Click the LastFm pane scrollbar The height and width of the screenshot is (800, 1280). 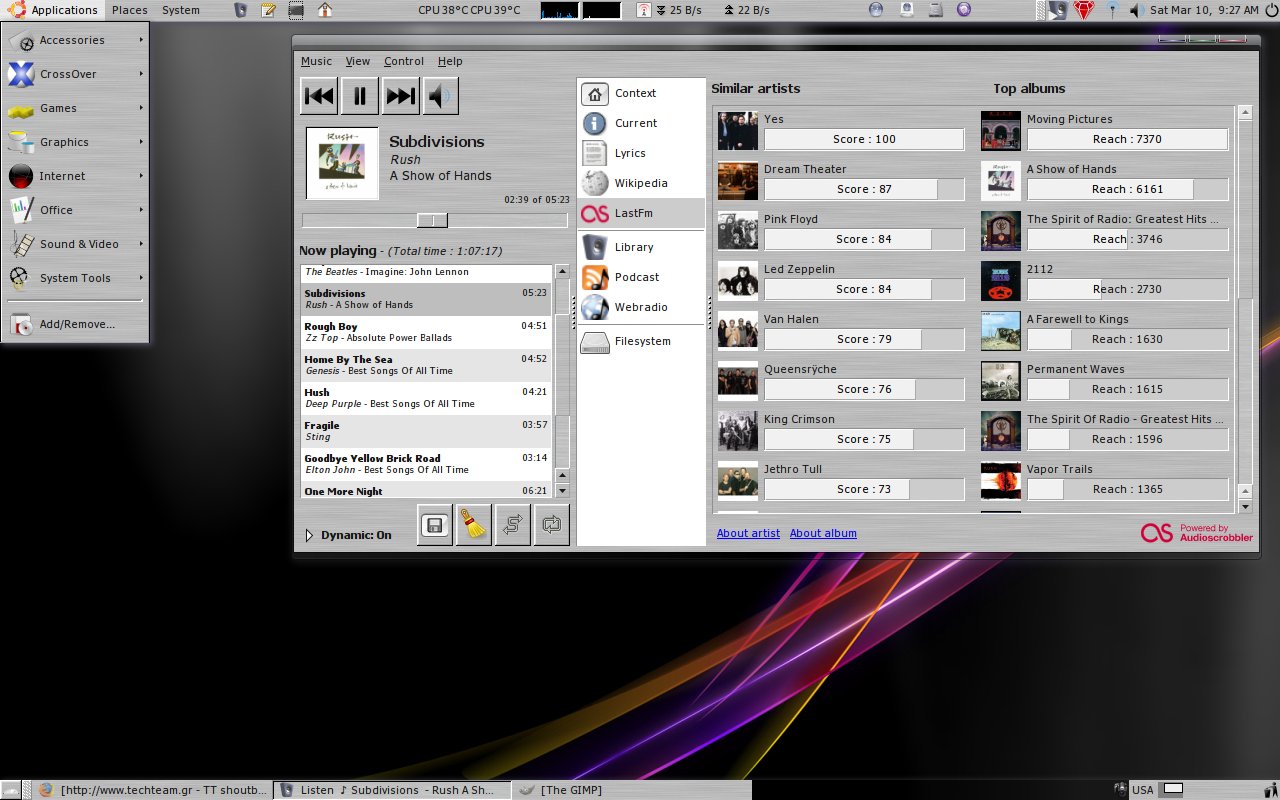[x=1245, y=308]
